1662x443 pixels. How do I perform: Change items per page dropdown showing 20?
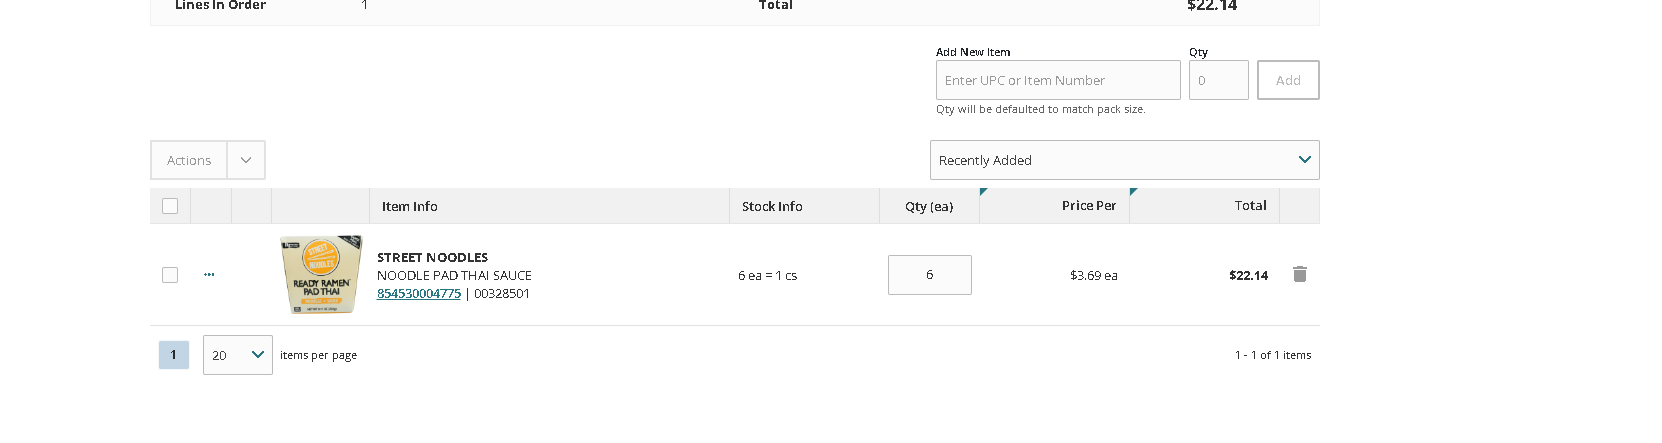(237, 355)
